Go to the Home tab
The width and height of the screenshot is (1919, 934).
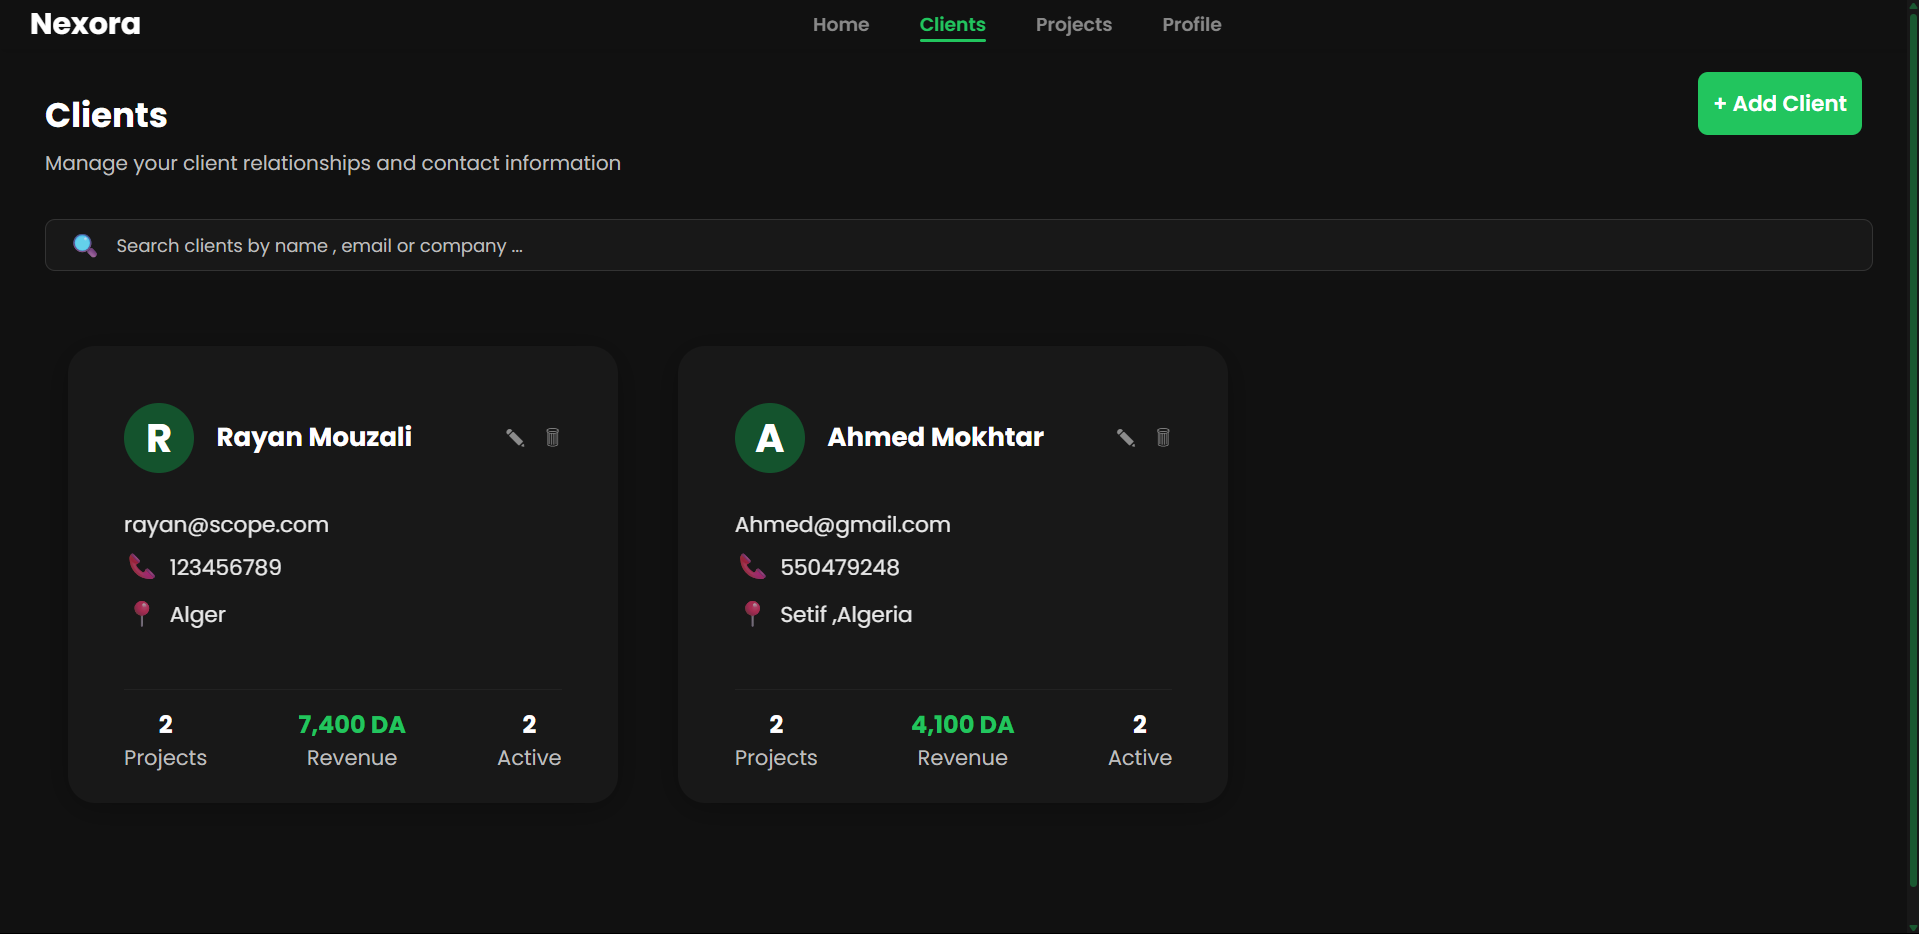840,24
